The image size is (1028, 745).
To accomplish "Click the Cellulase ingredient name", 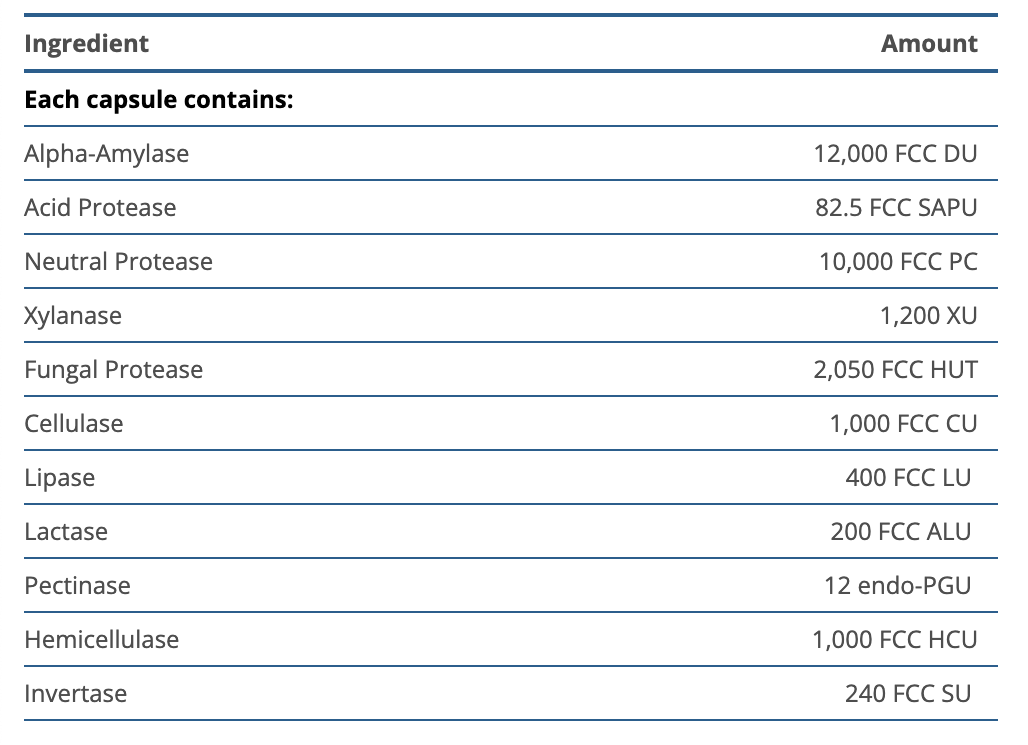I will click(74, 424).
